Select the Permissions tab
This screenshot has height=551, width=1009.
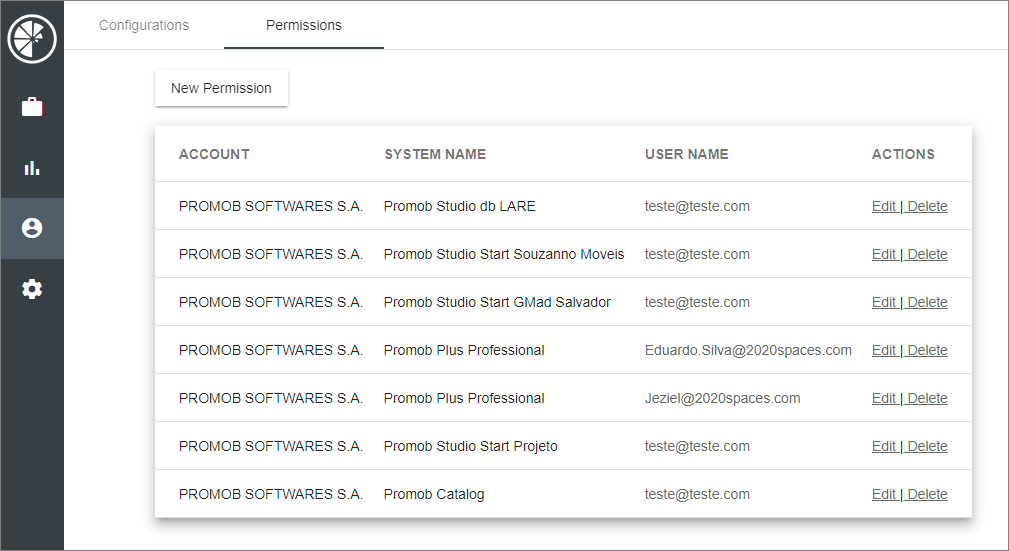pyautogui.click(x=304, y=25)
